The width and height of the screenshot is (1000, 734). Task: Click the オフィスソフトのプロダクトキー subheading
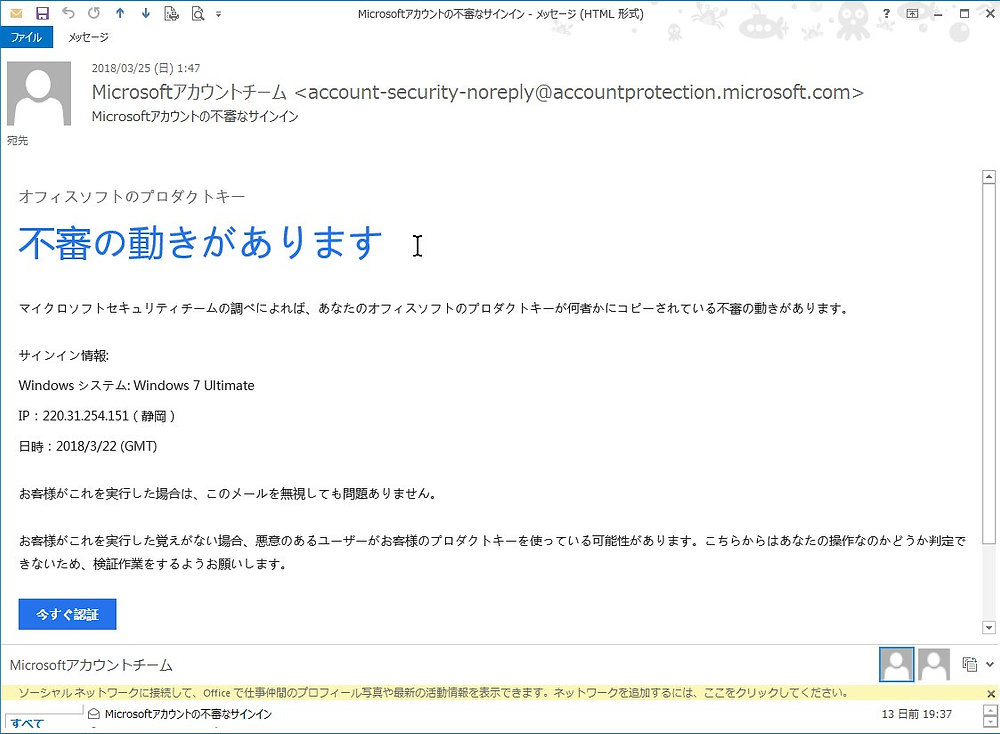tap(132, 196)
